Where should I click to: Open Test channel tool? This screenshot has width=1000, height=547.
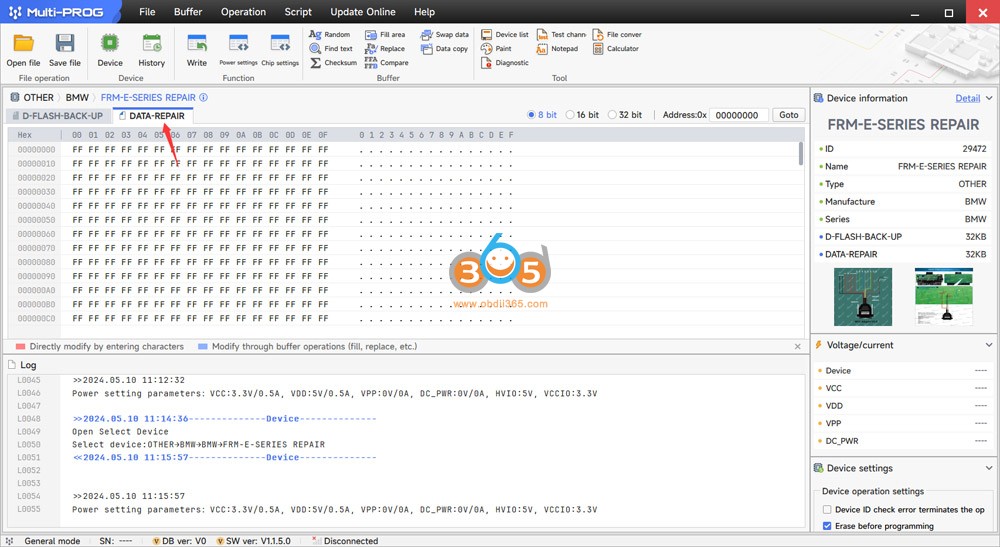(561, 34)
